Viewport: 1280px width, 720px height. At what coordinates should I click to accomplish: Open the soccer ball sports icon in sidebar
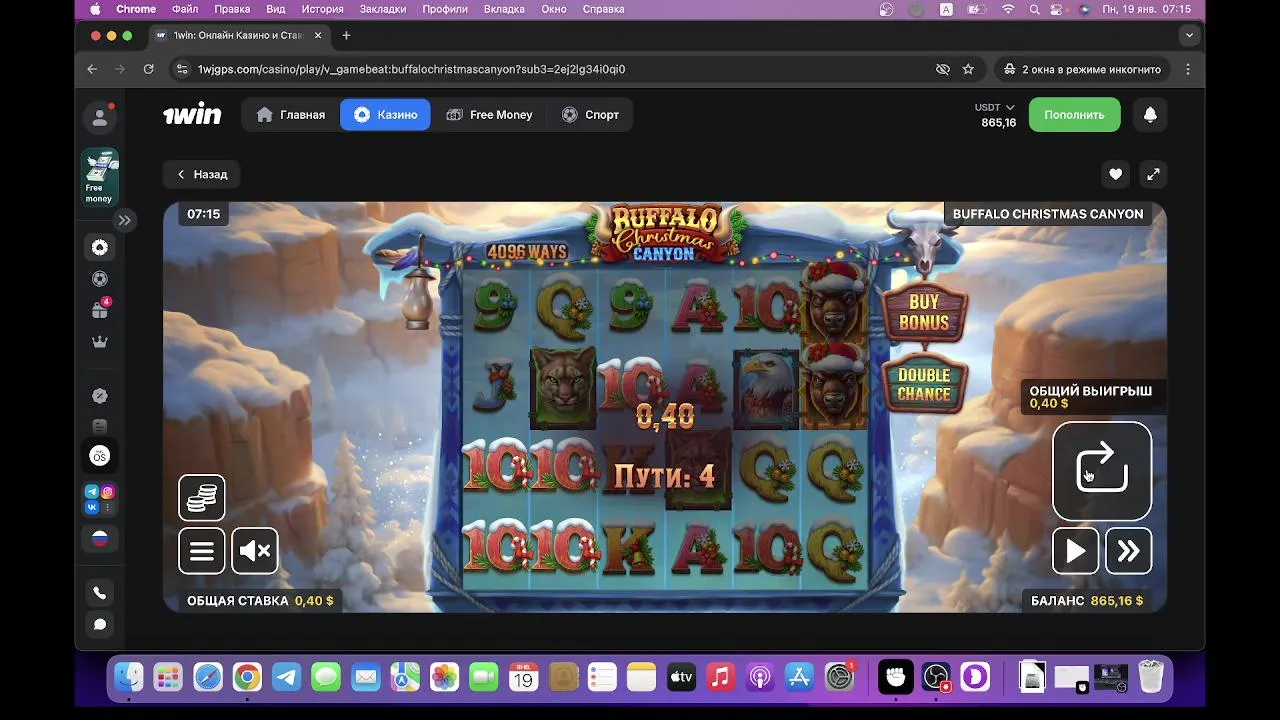(x=100, y=279)
